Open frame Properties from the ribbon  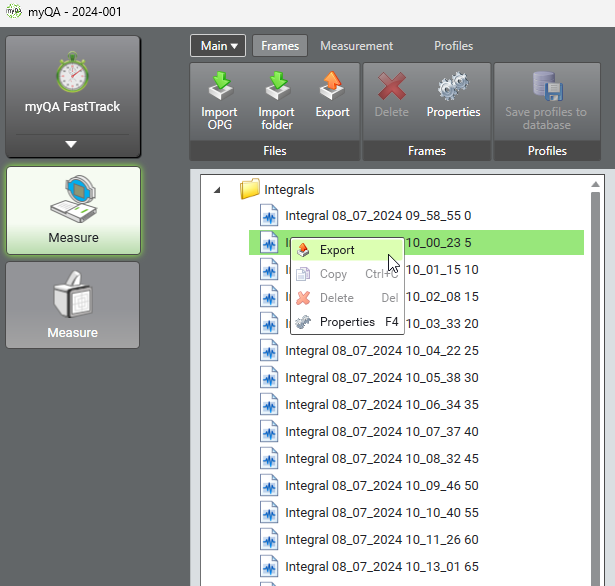pos(453,95)
